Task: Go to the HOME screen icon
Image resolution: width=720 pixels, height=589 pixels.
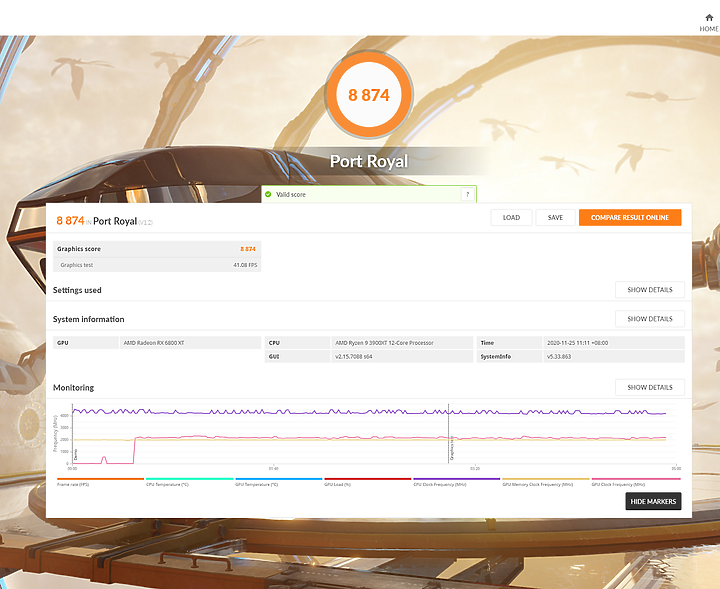Action: (x=709, y=18)
